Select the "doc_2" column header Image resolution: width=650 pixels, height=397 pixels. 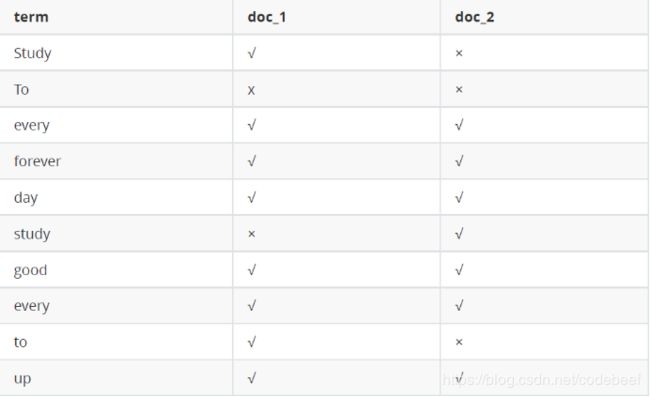point(475,17)
